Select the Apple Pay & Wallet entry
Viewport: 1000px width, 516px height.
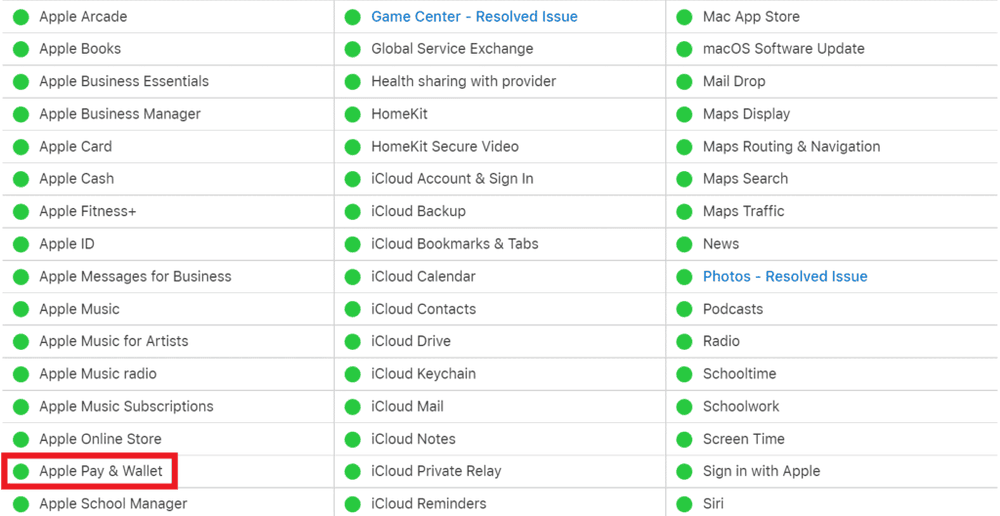click(x=101, y=471)
